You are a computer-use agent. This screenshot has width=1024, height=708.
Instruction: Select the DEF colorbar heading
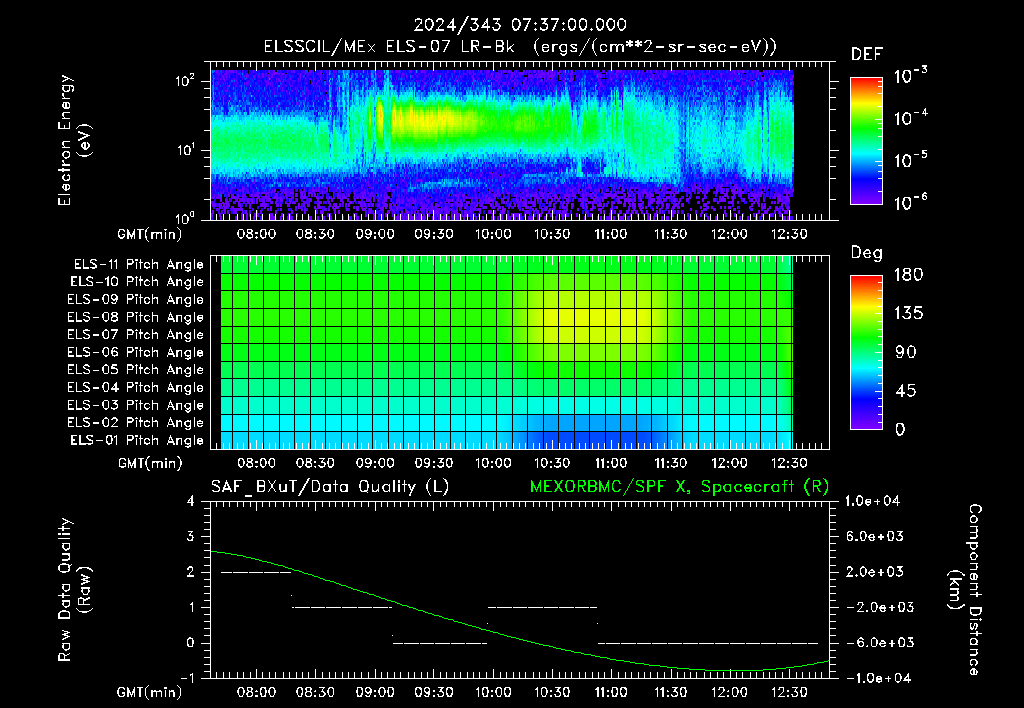(x=867, y=55)
